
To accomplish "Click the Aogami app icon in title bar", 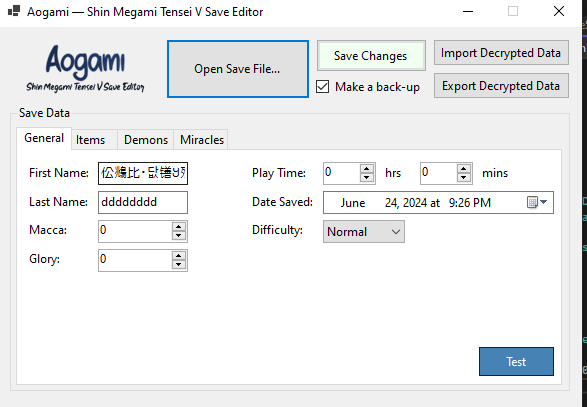I will 14,11.
